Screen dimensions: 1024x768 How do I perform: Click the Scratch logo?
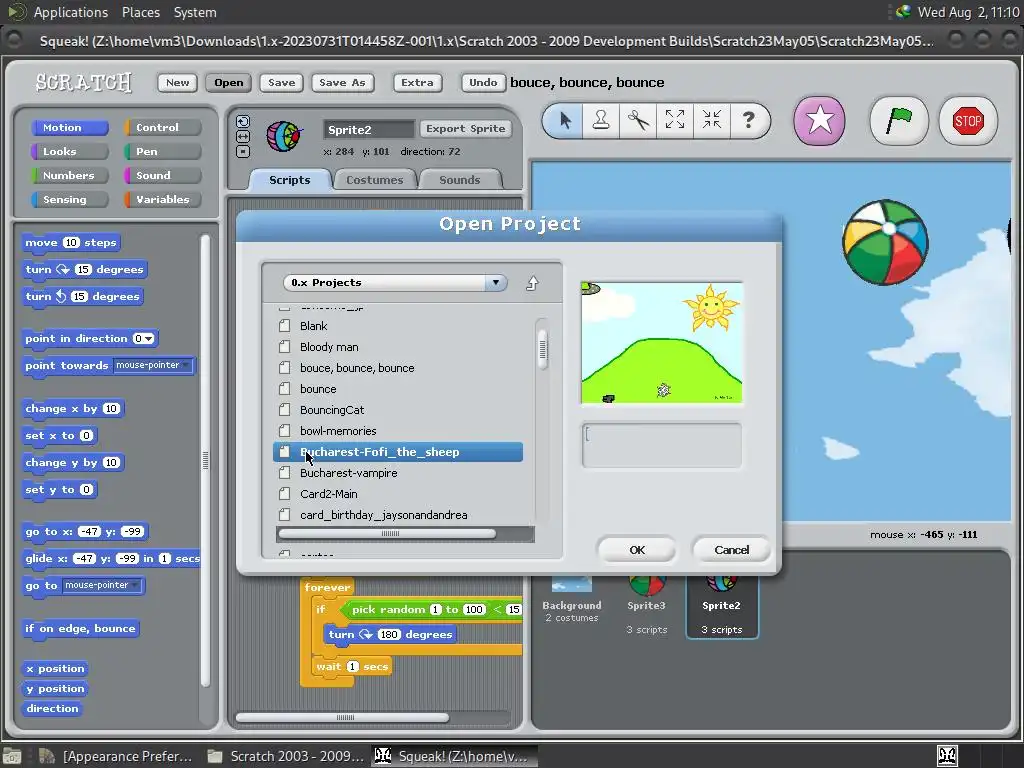[84, 82]
